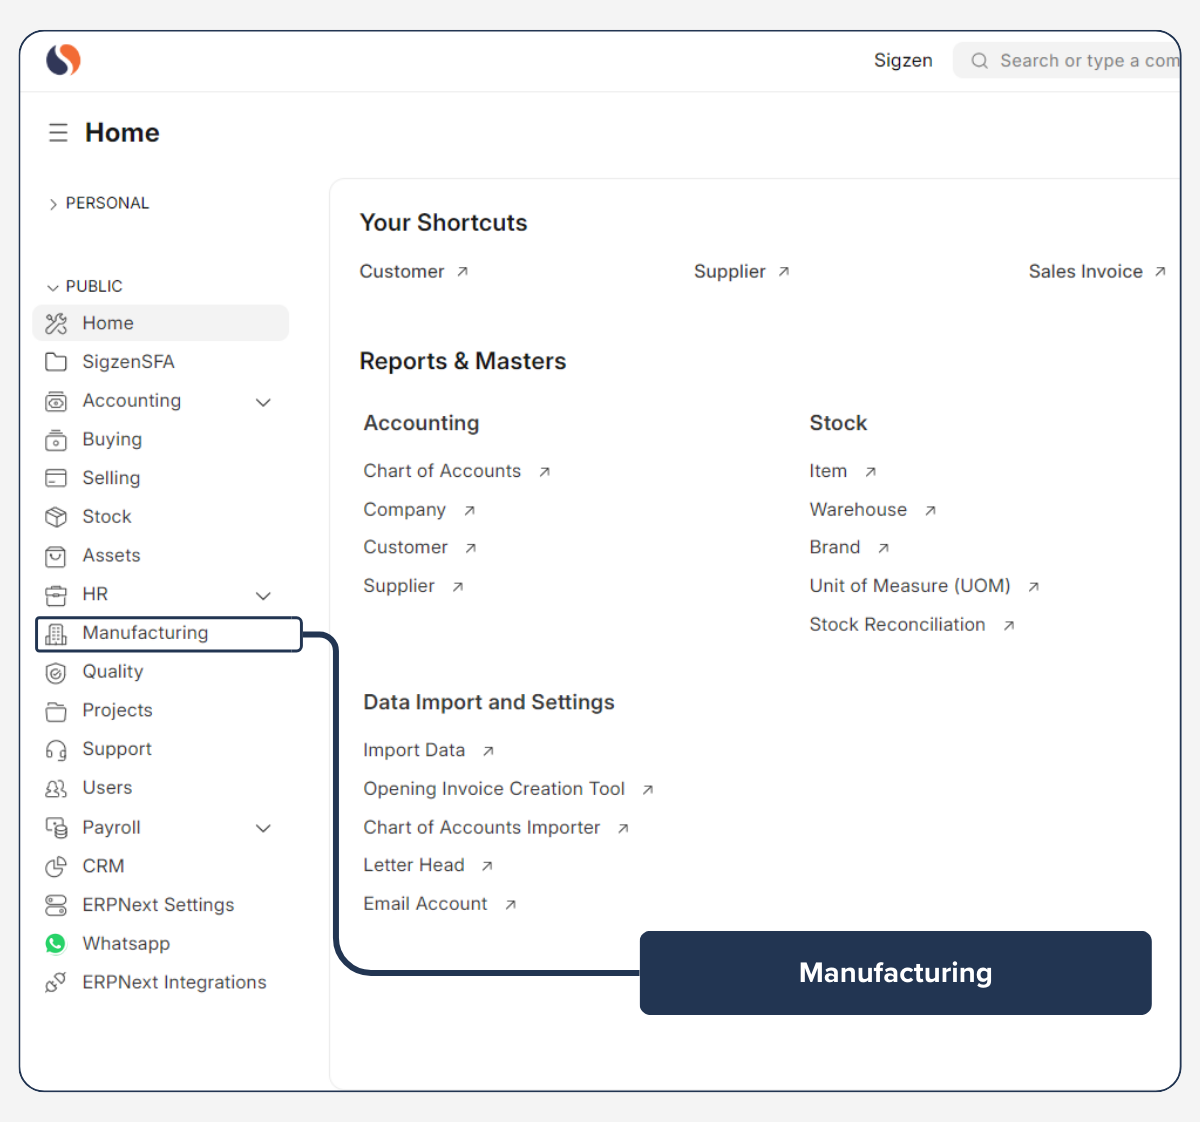The width and height of the screenshot is (1200, 1122).
Task: Open the Customer shortcut link
Action: (403, 271)
